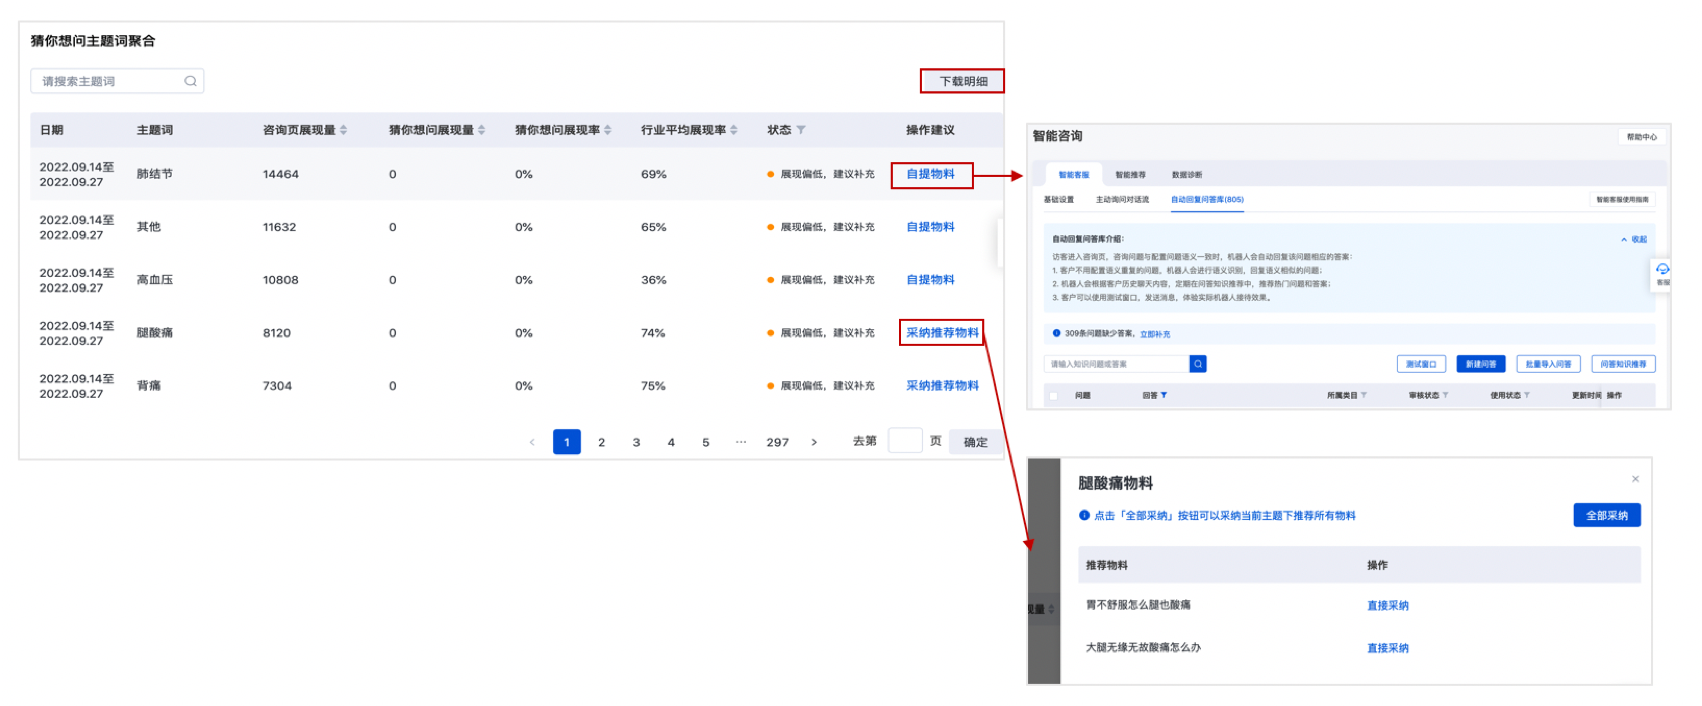1702x706 pixels.
Task: Sort by 咨询页展现量 using sort arrows
Action: (343, 130)
